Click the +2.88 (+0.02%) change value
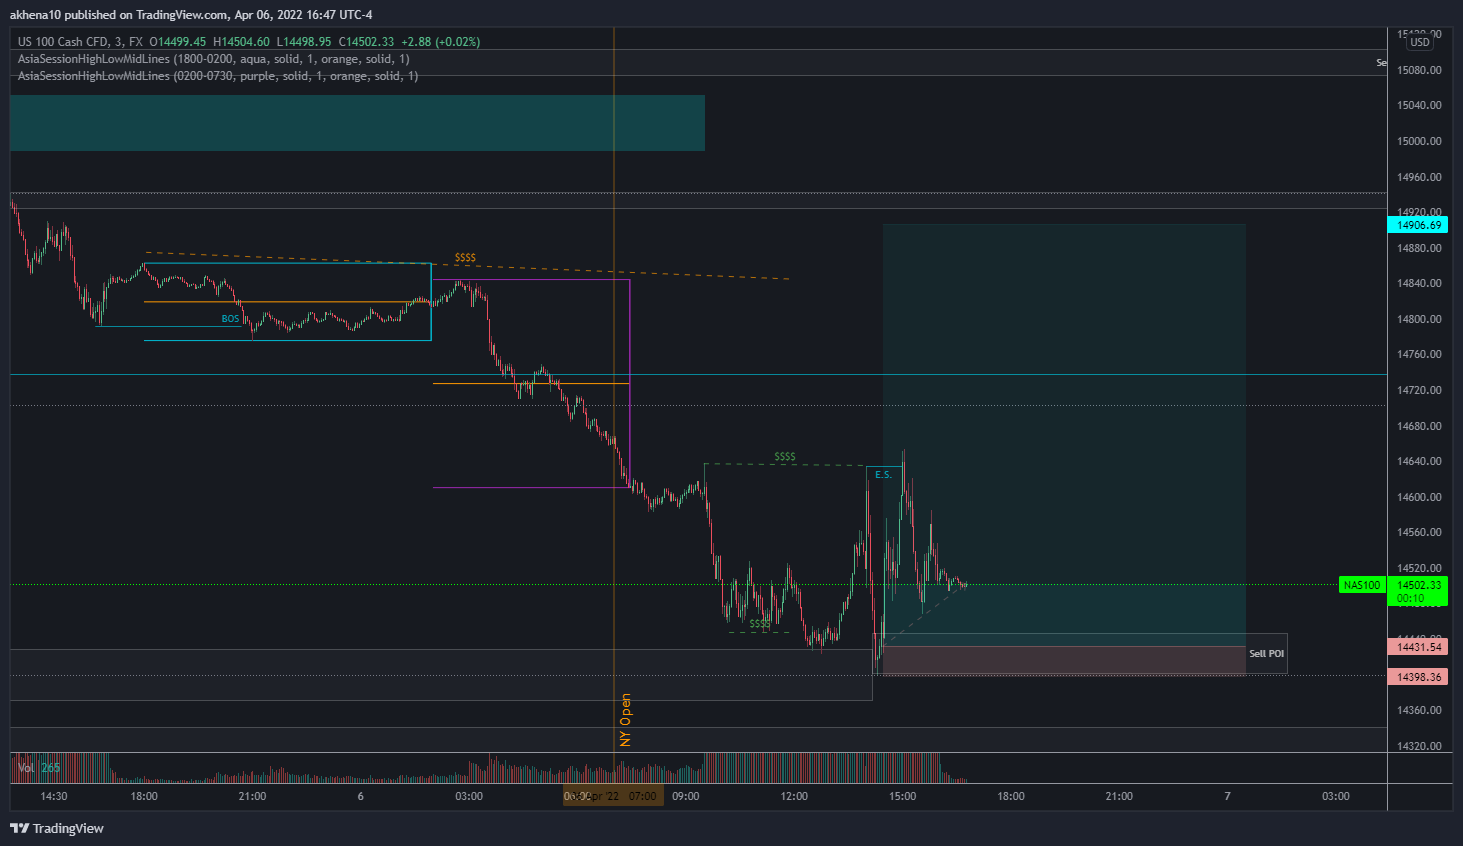The width and height of the screenshot is (1463, 846). (x=440, y=42)
